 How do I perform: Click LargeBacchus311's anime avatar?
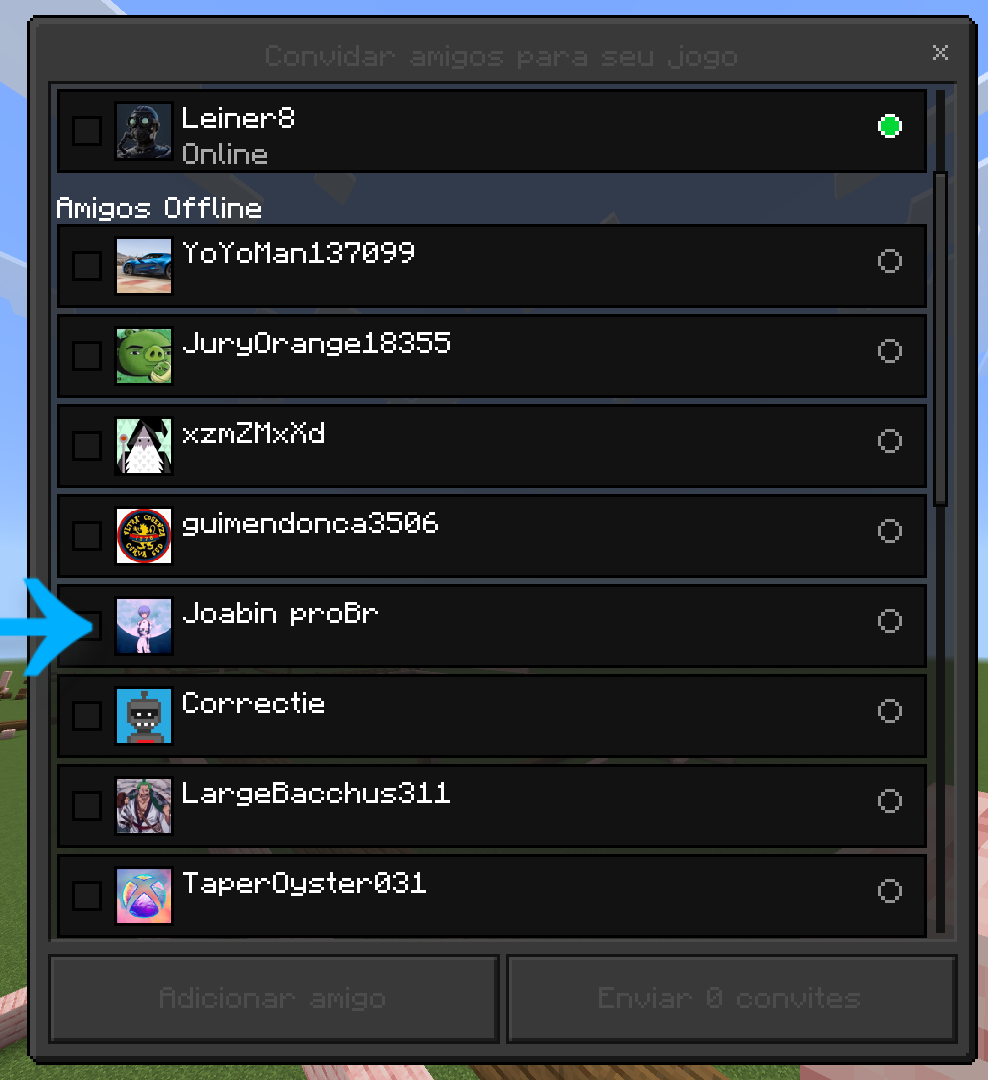click(x=143, y=806)
